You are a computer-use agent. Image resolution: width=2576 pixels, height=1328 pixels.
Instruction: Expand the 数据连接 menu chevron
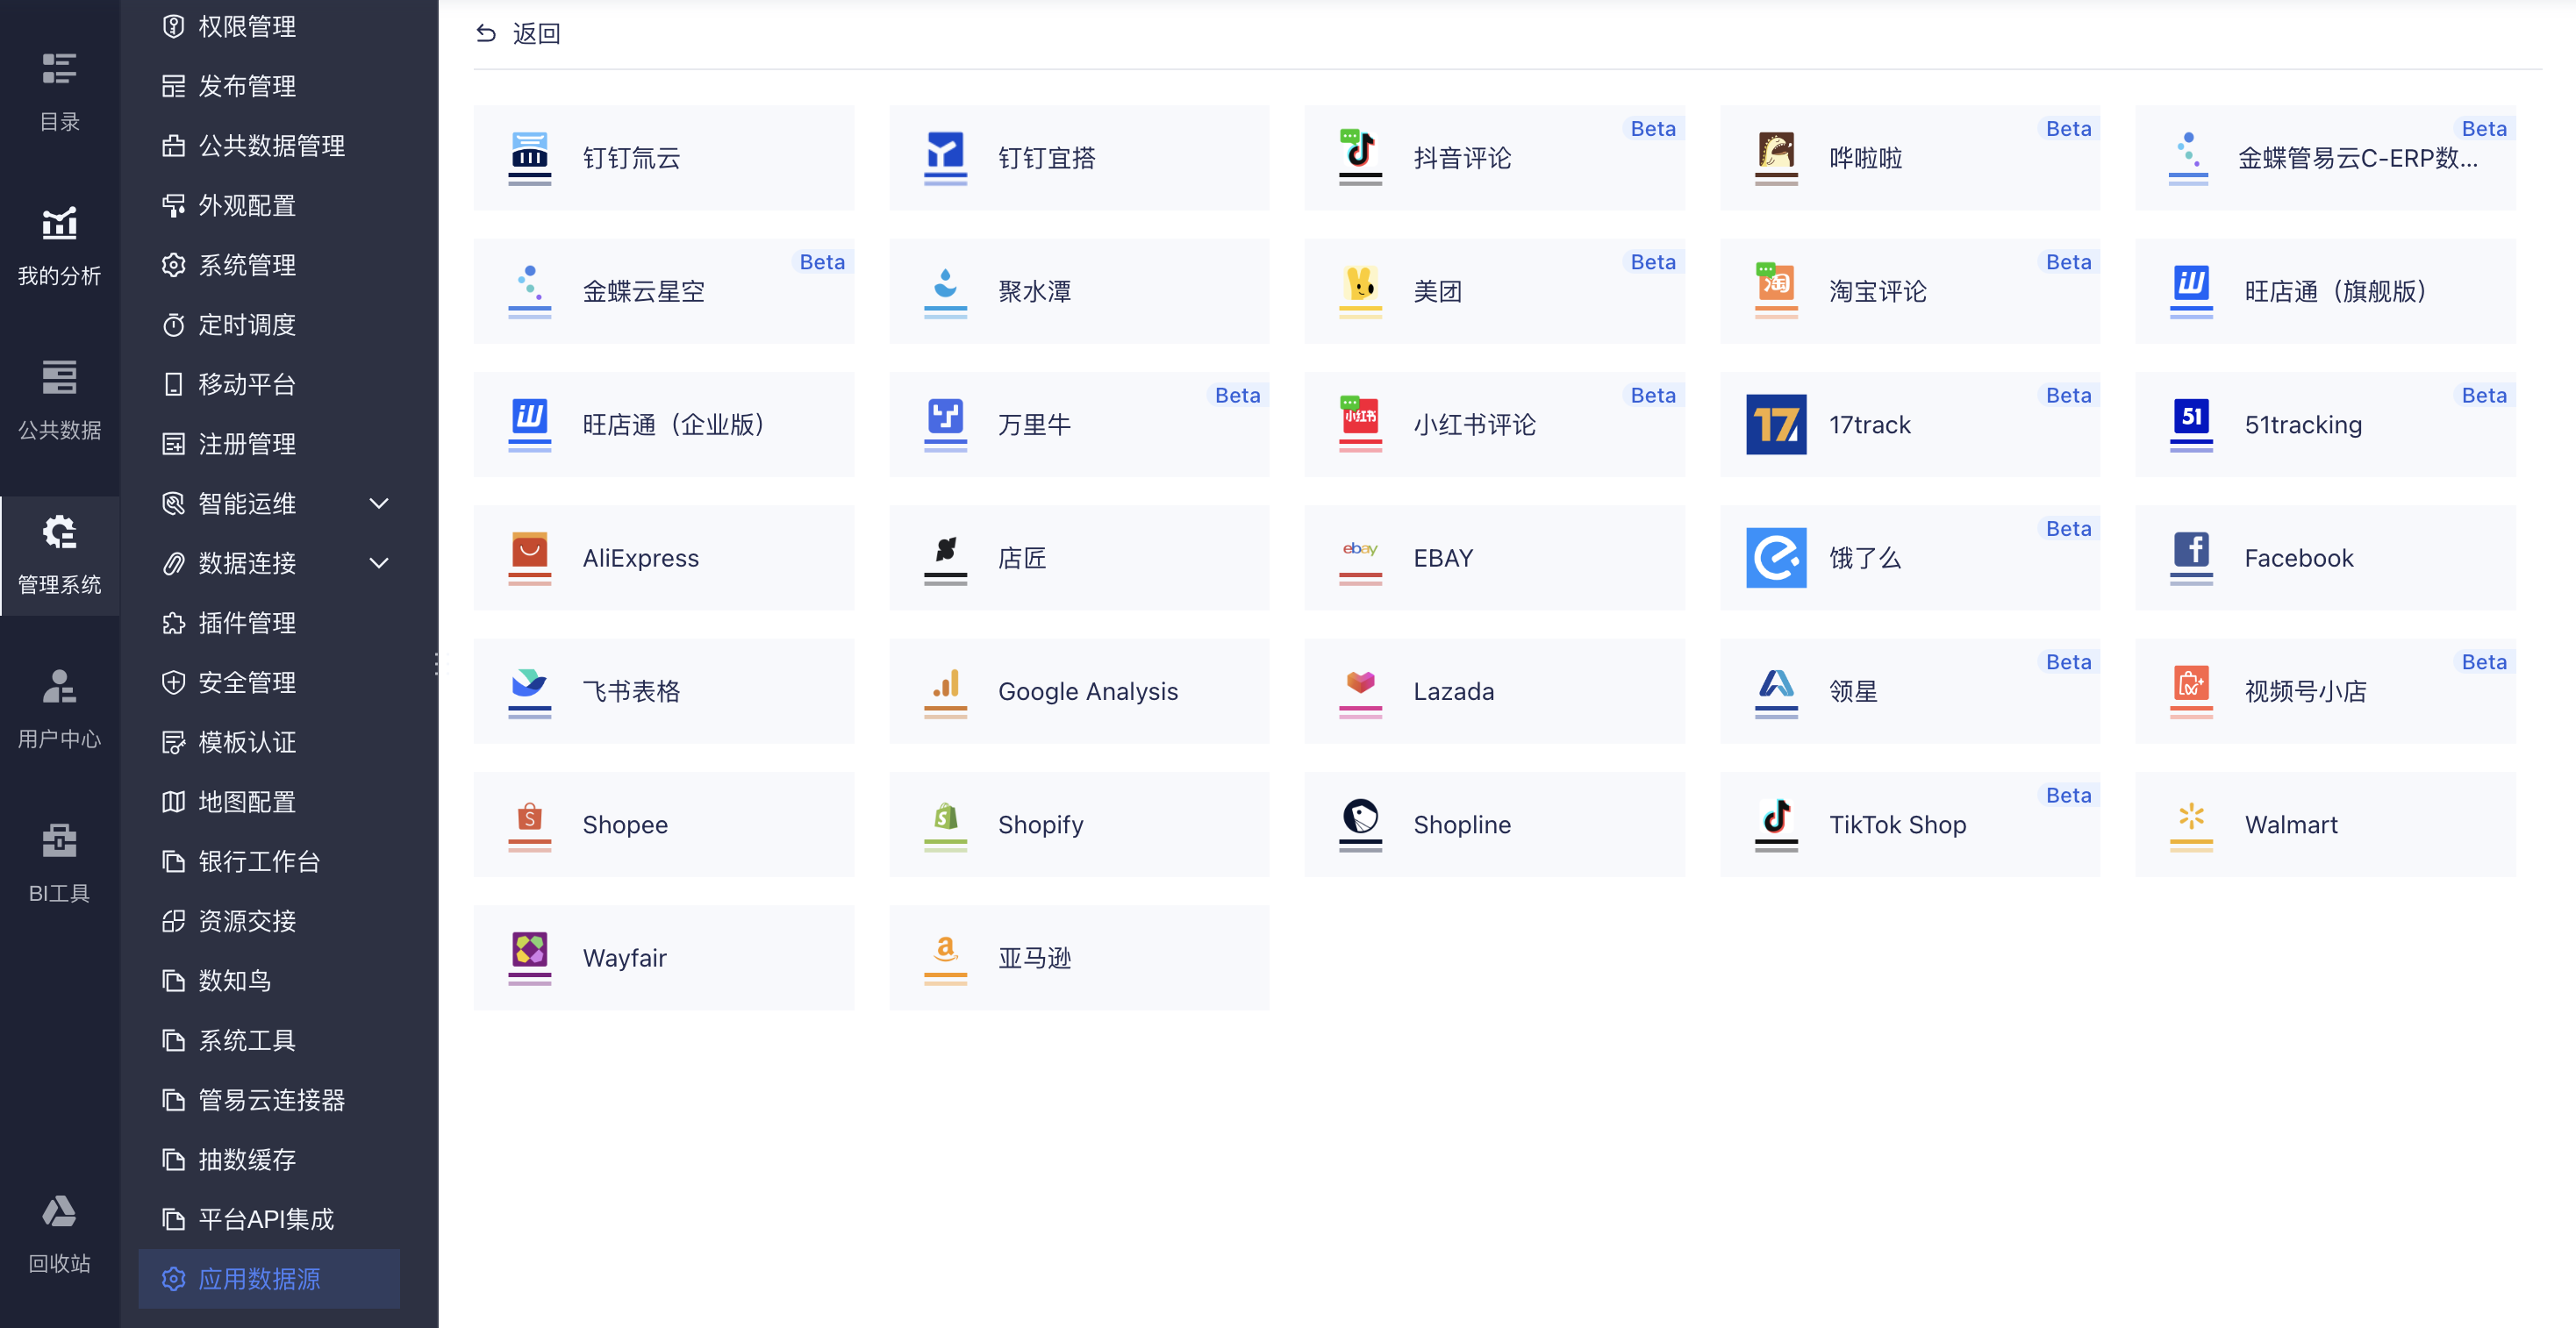(x=379, y=563)
